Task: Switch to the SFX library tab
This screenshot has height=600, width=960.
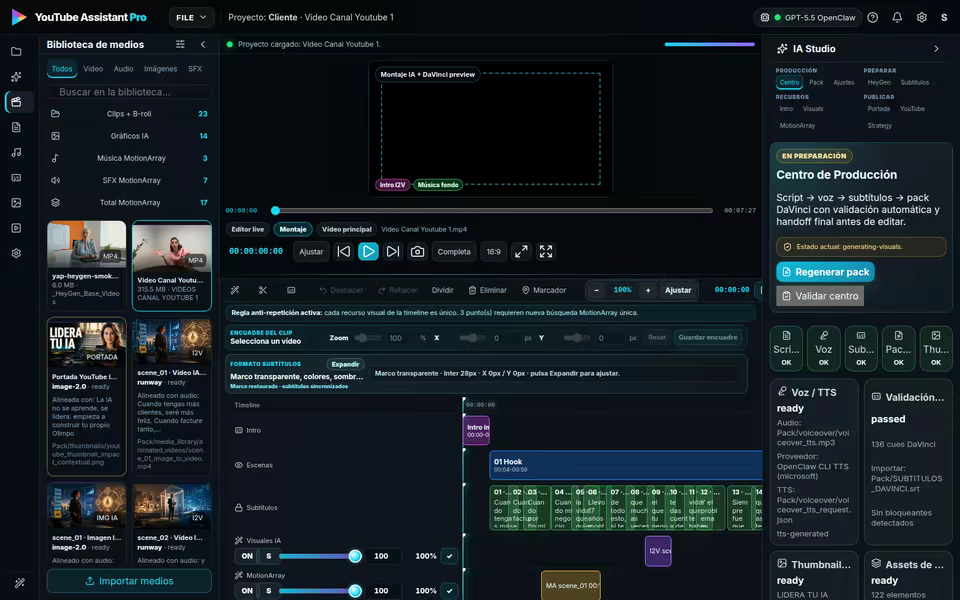Action: click(195, 69)
